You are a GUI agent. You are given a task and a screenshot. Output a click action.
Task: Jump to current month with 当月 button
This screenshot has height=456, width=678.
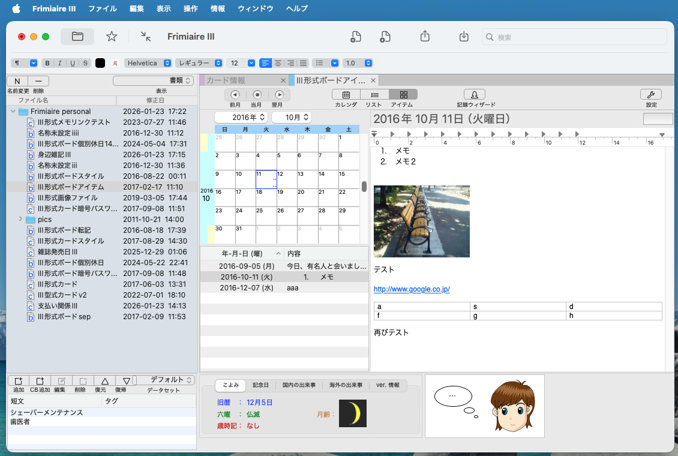[x=256, y=95]
